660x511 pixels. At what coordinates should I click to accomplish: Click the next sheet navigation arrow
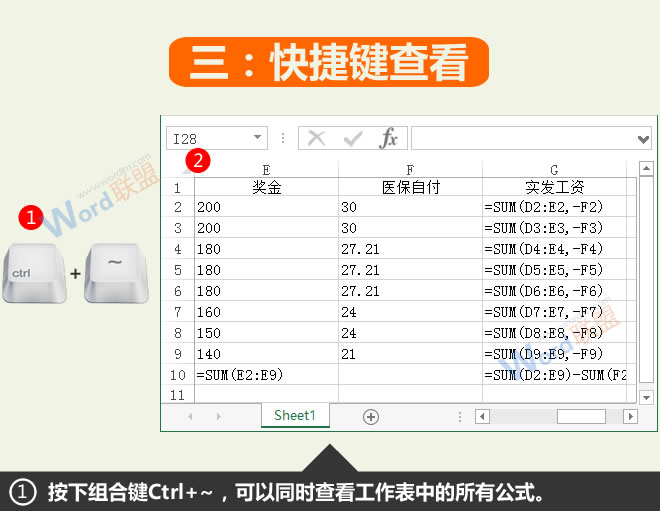(x=218, y=416)
